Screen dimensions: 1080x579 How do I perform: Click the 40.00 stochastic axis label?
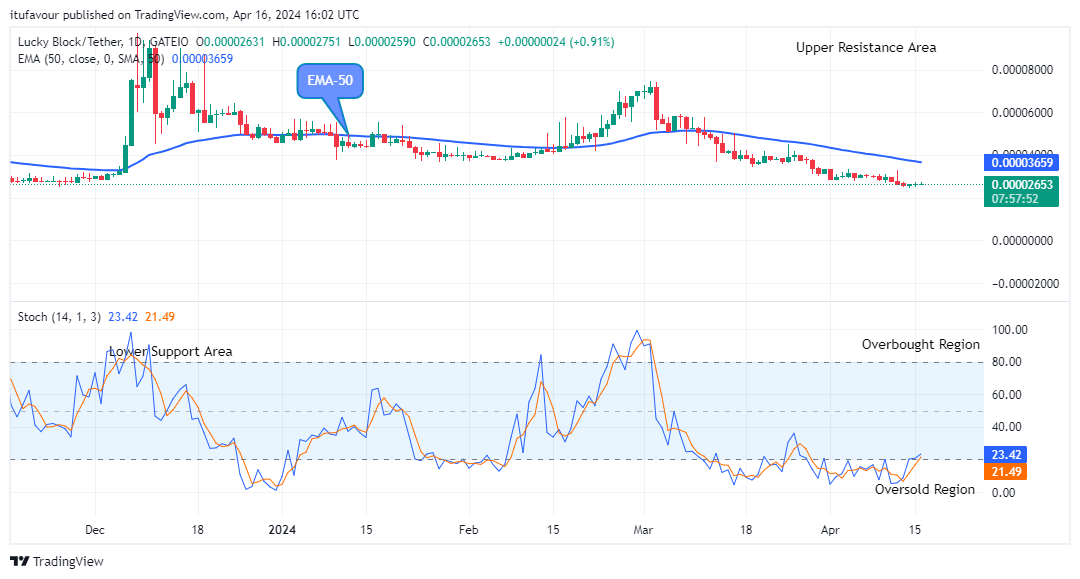(x=1006, y=427)
